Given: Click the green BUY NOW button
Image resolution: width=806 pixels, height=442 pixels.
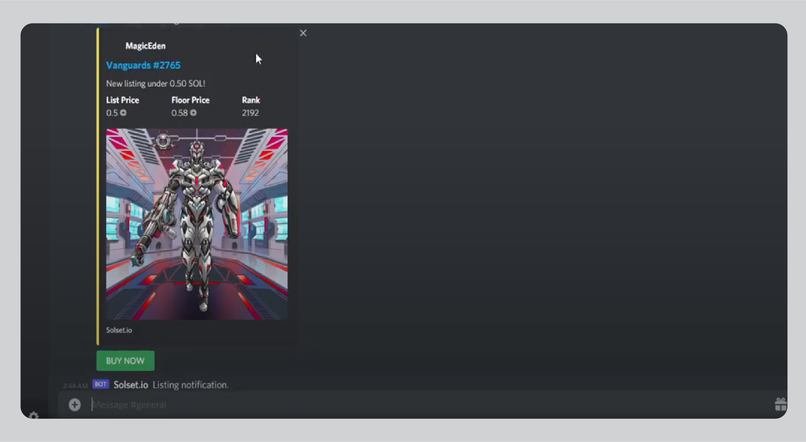Looking at the screenshot, I should point(125,361).
